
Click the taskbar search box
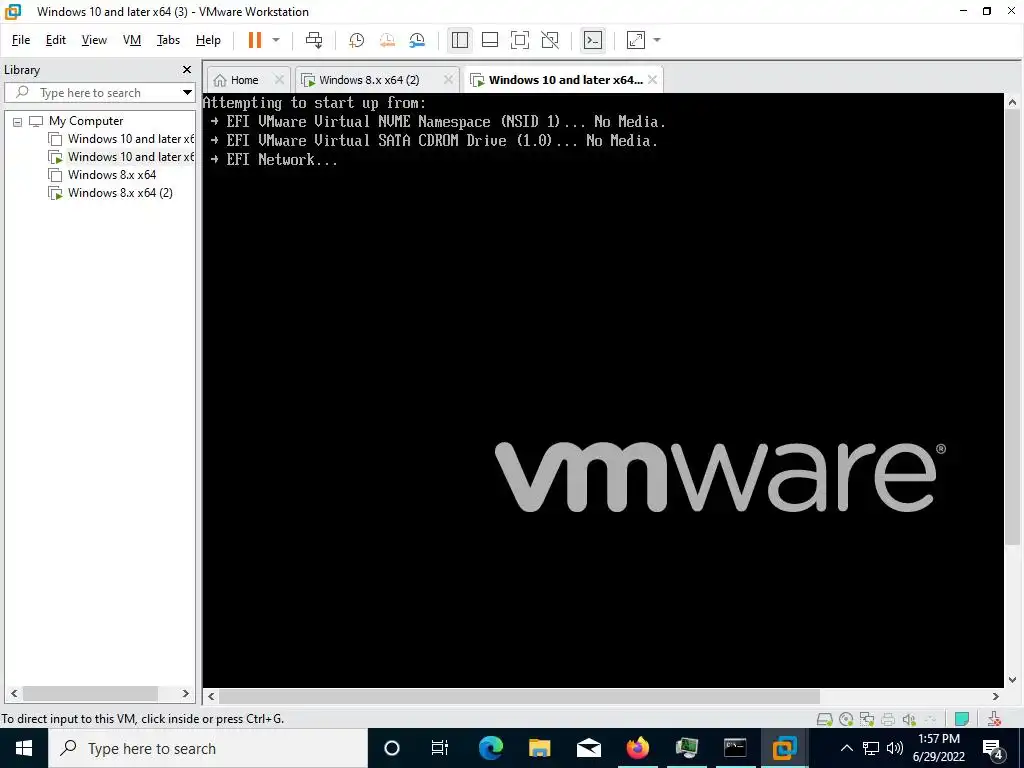point(208,748)
